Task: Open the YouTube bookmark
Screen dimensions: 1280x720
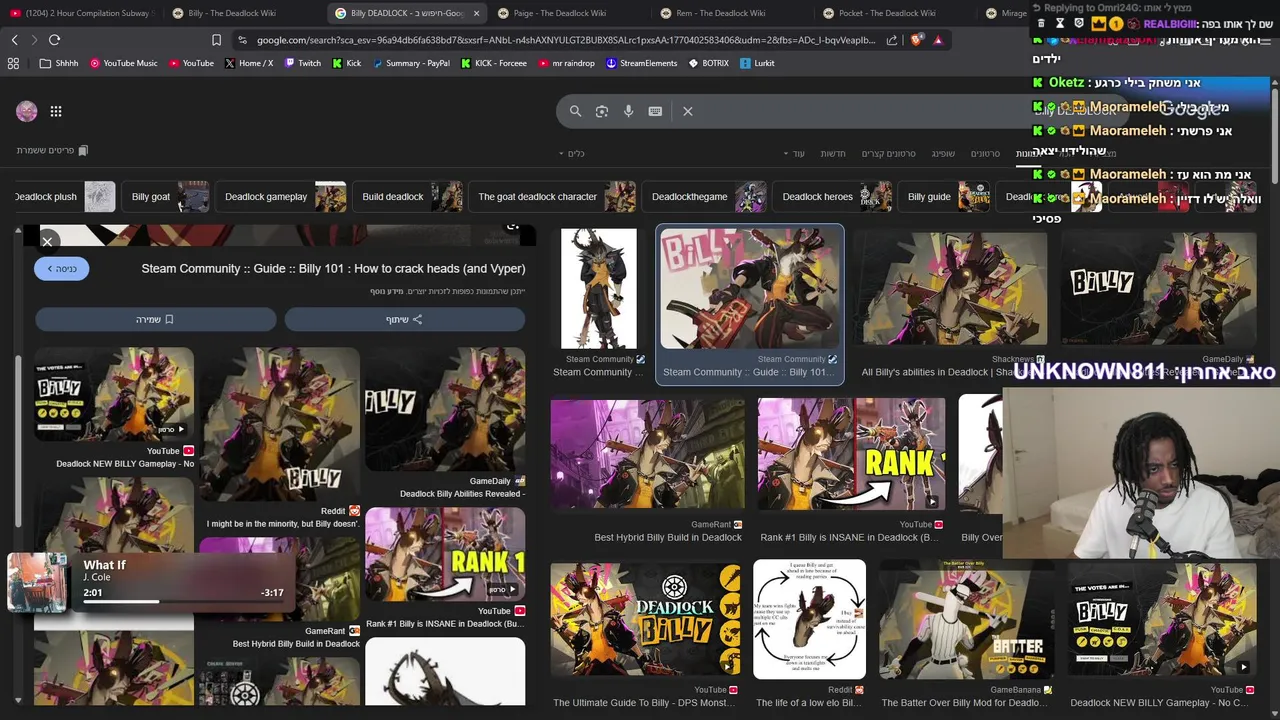Action: click(x=190, y=63)
